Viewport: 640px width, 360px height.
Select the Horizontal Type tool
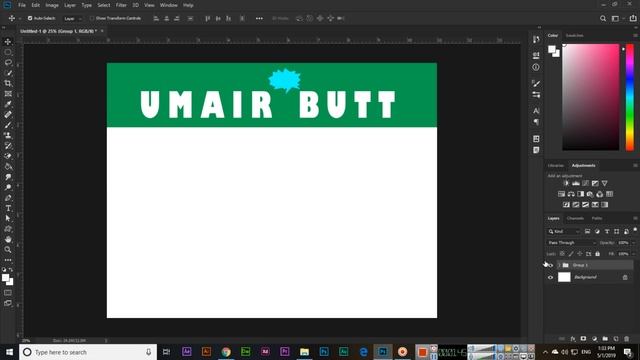click(8, 208)
